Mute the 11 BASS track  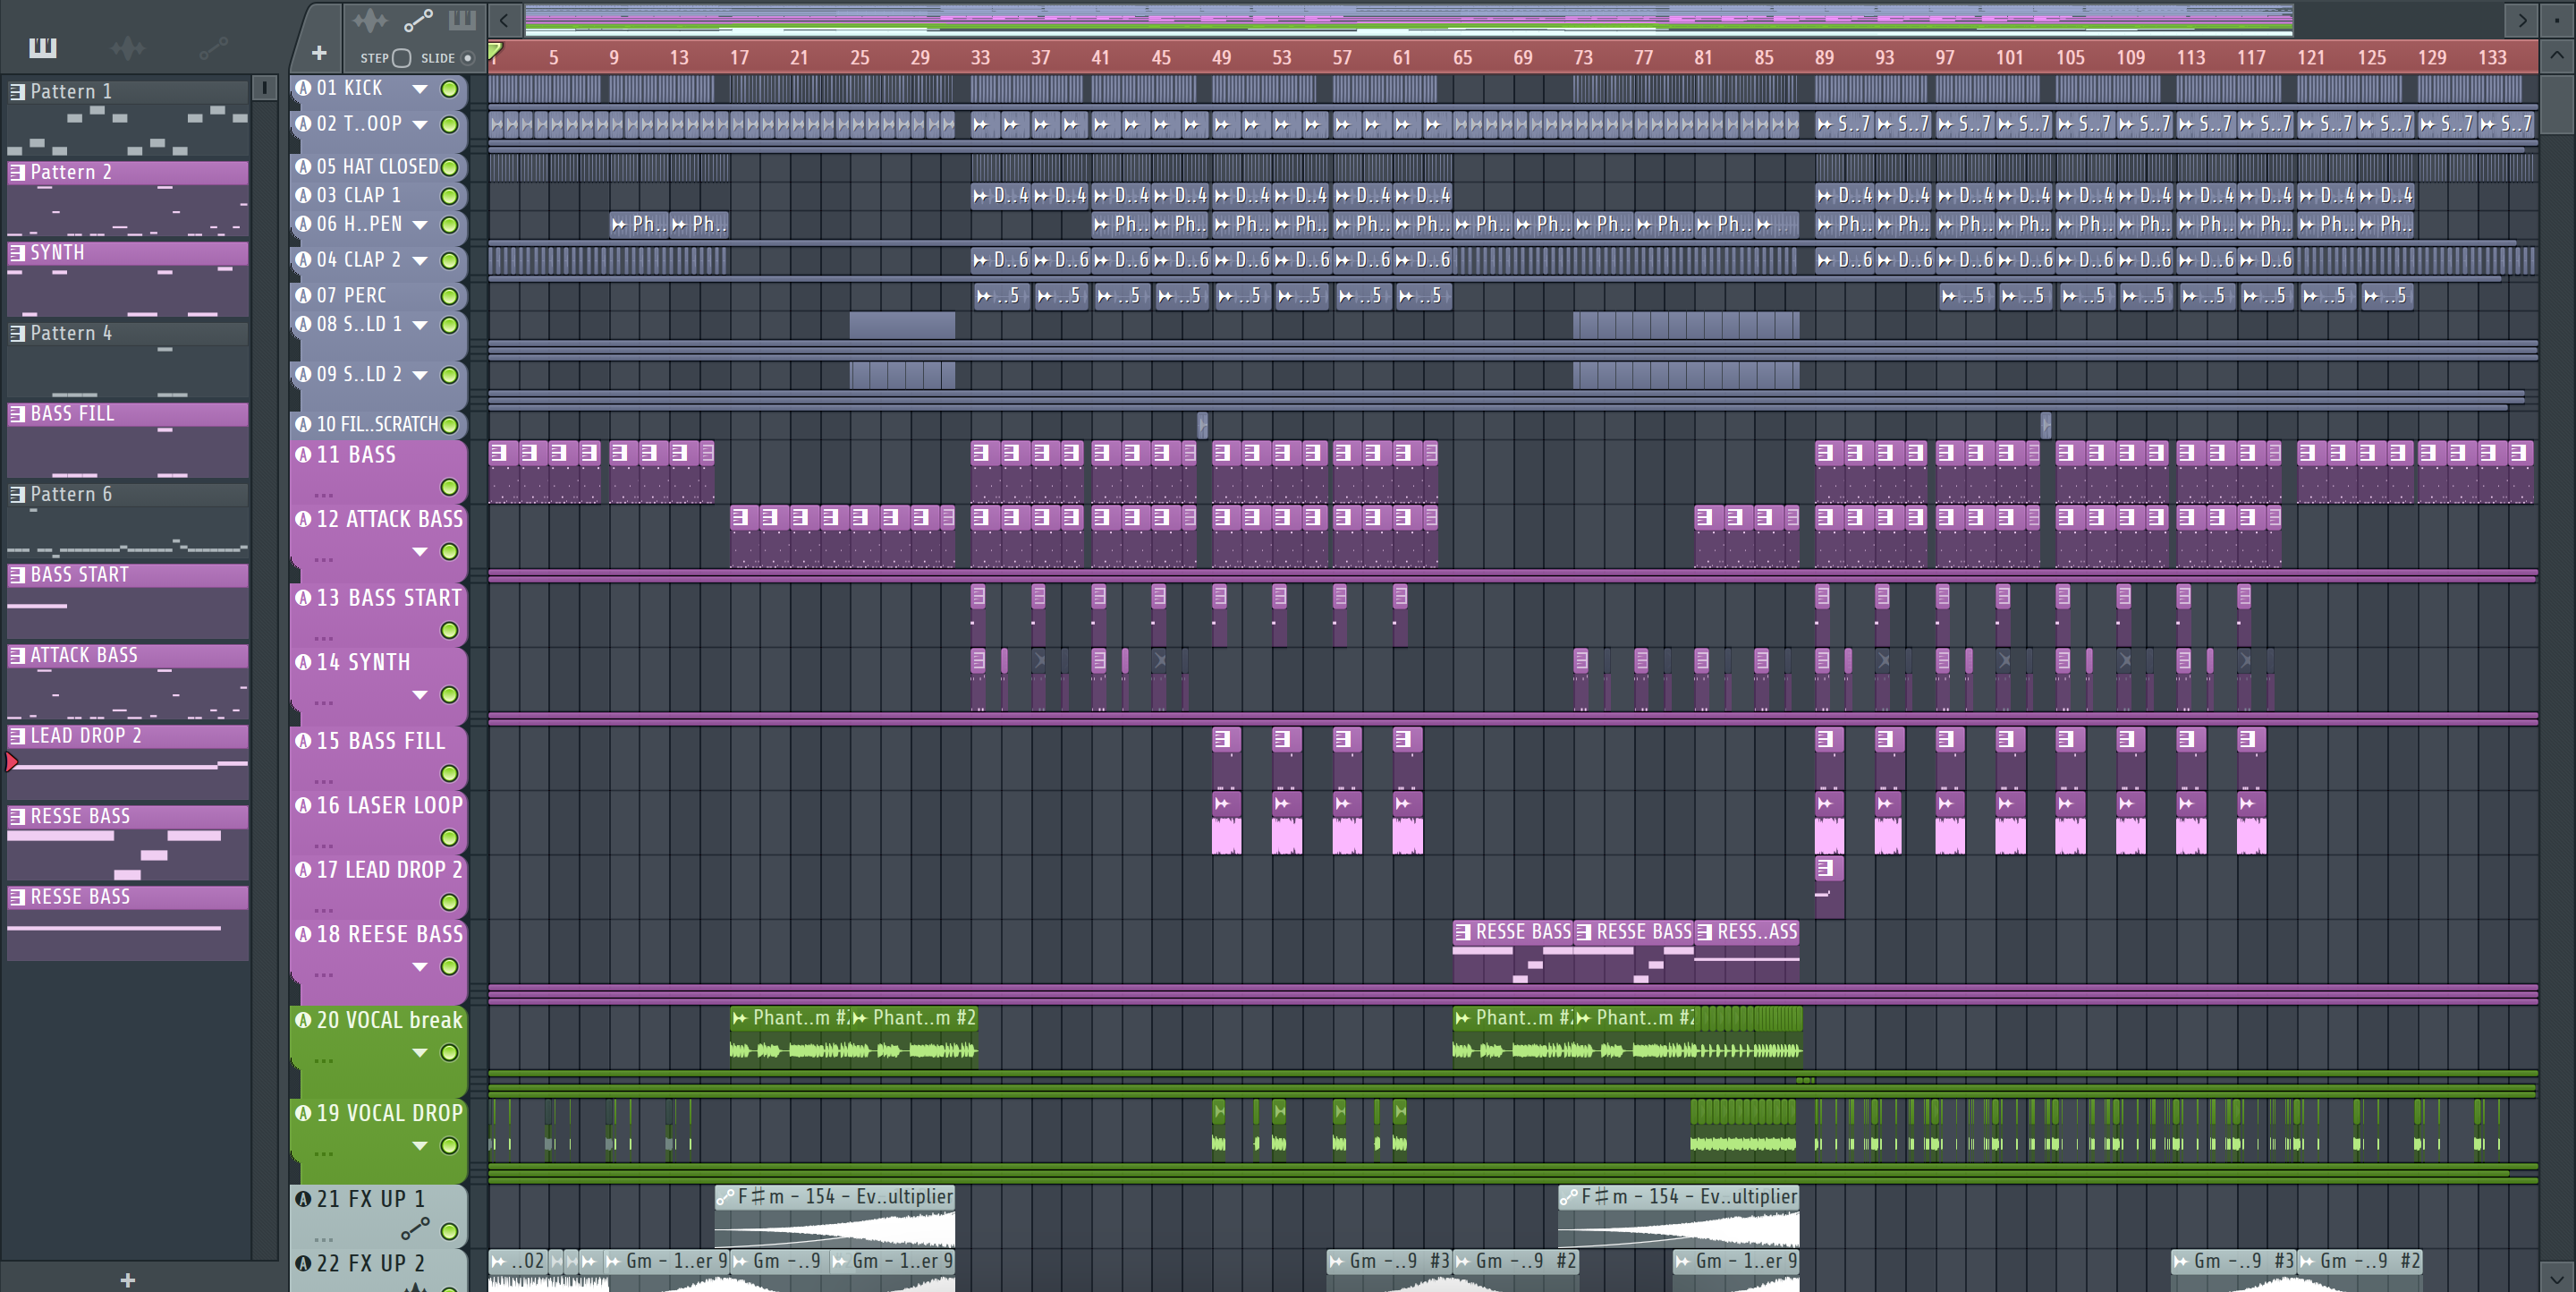(450, 487)
